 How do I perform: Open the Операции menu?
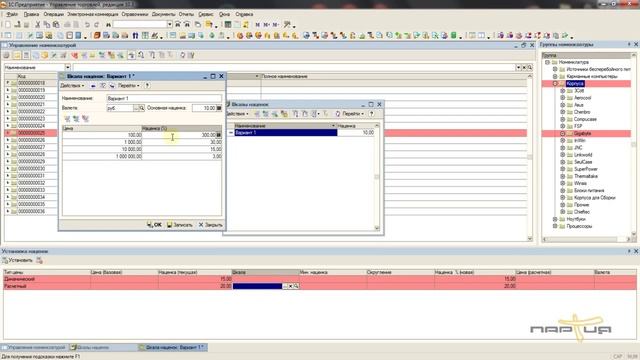click(x=53, y=14)
